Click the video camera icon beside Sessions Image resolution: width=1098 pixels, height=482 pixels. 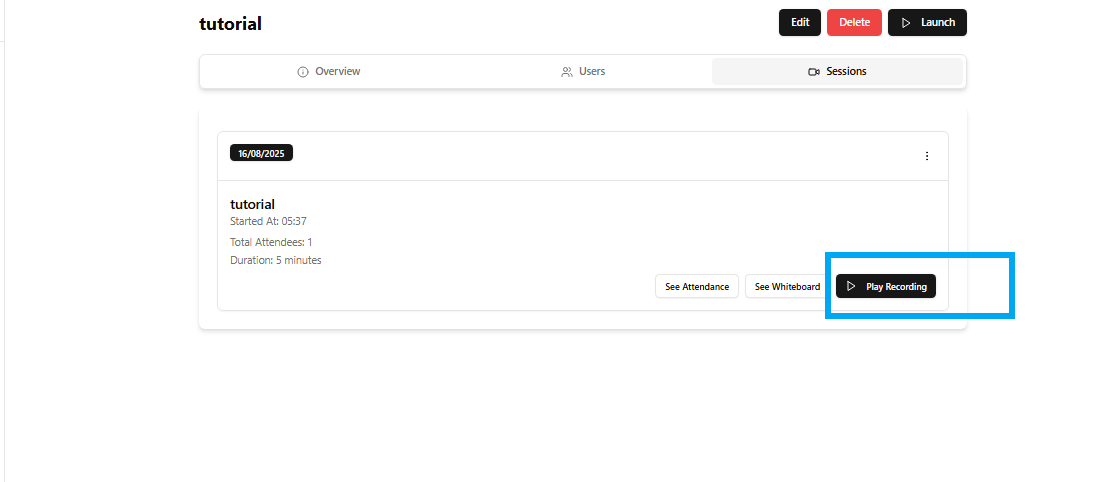814,72
